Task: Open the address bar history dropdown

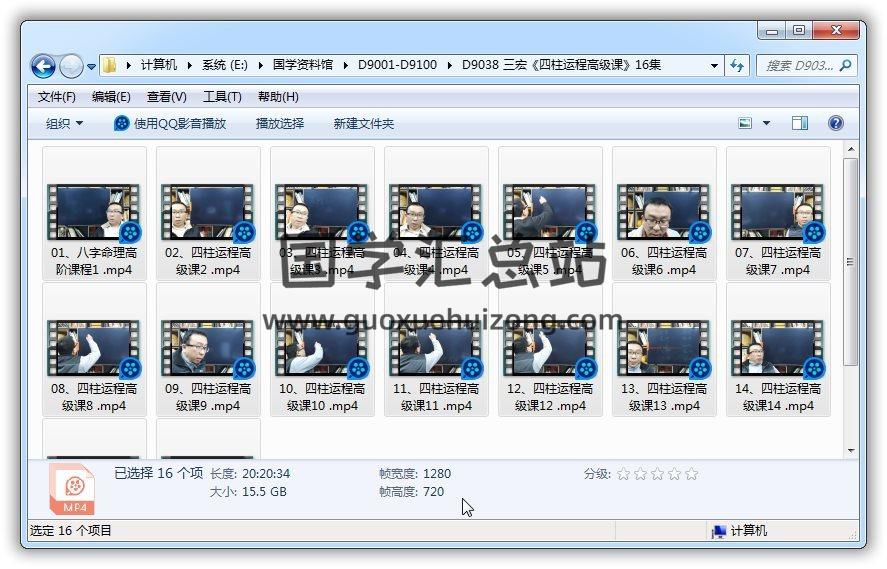Action: (x=714, y=66)
